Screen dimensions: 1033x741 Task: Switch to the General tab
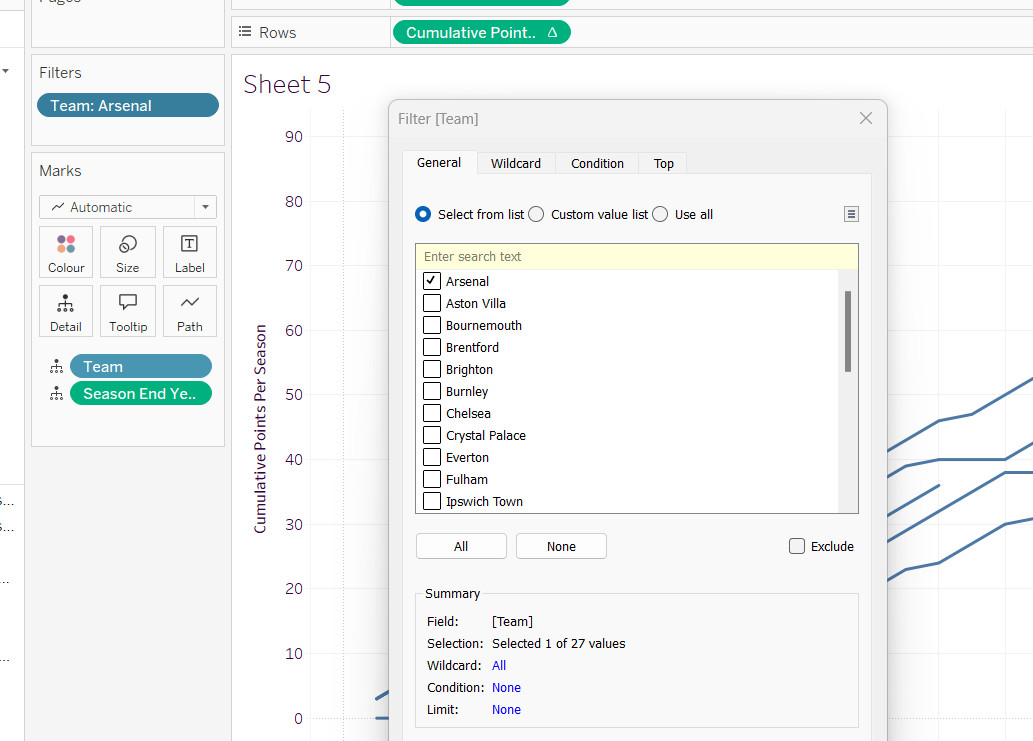(x=439, y=163)
